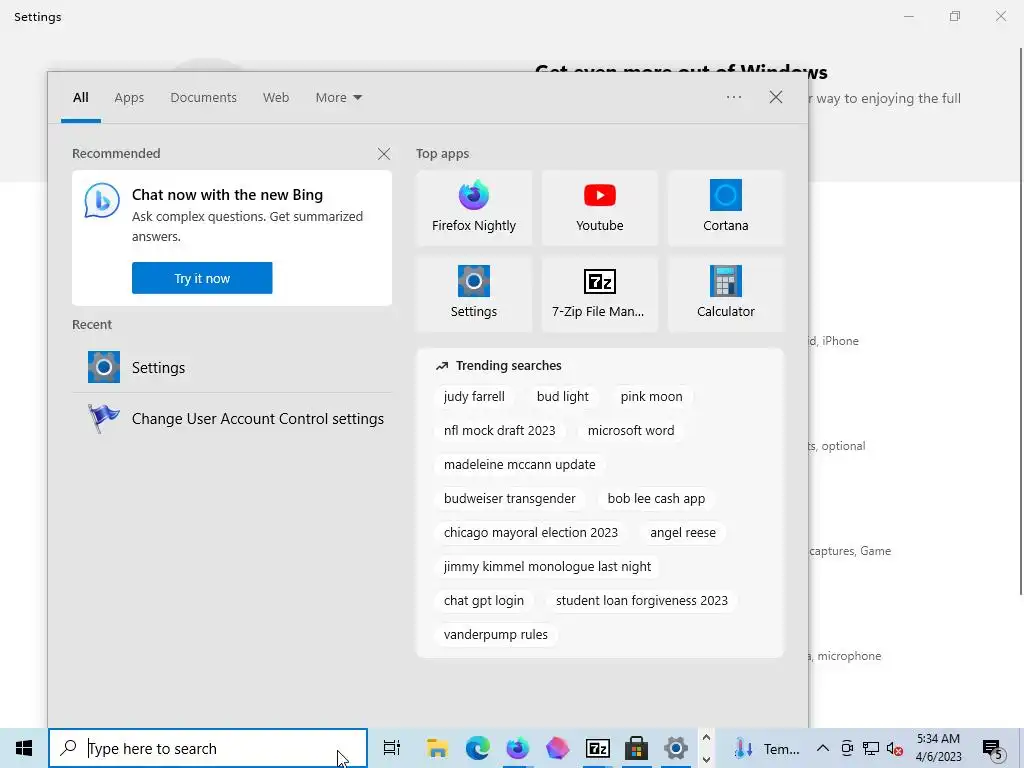The width and height of the screenshot is (1024, 768).
Task: Open Microsoft Store from the taskbar
Action: click(x=637, y=748)
